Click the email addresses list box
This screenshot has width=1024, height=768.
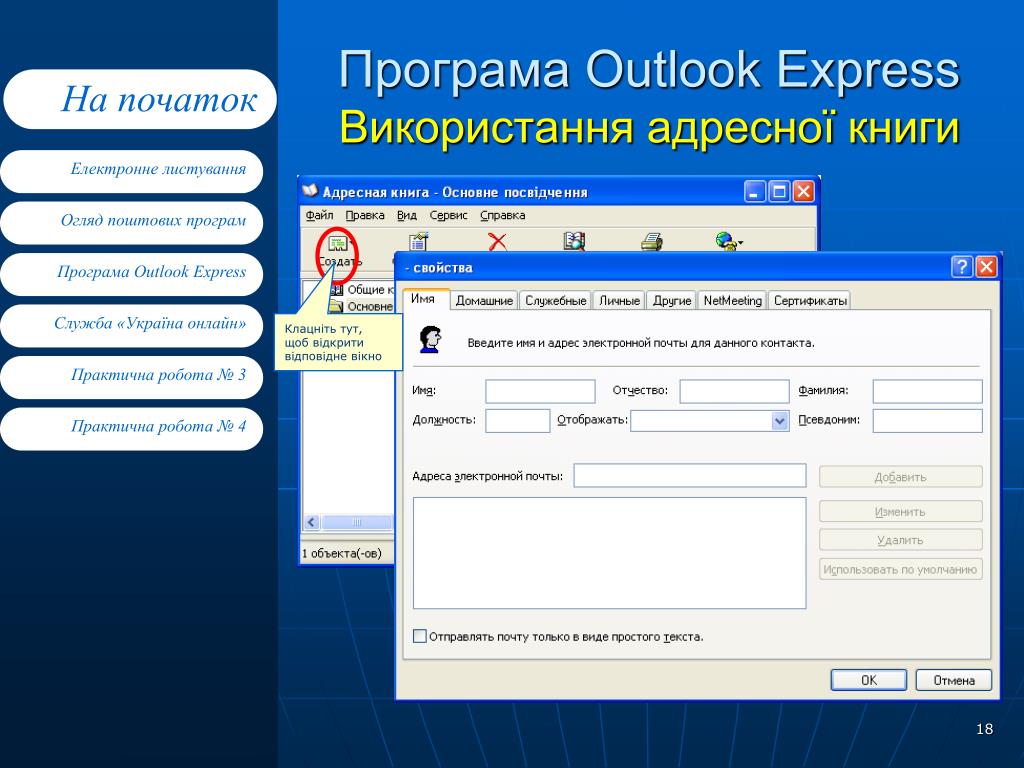click(609, 553)
